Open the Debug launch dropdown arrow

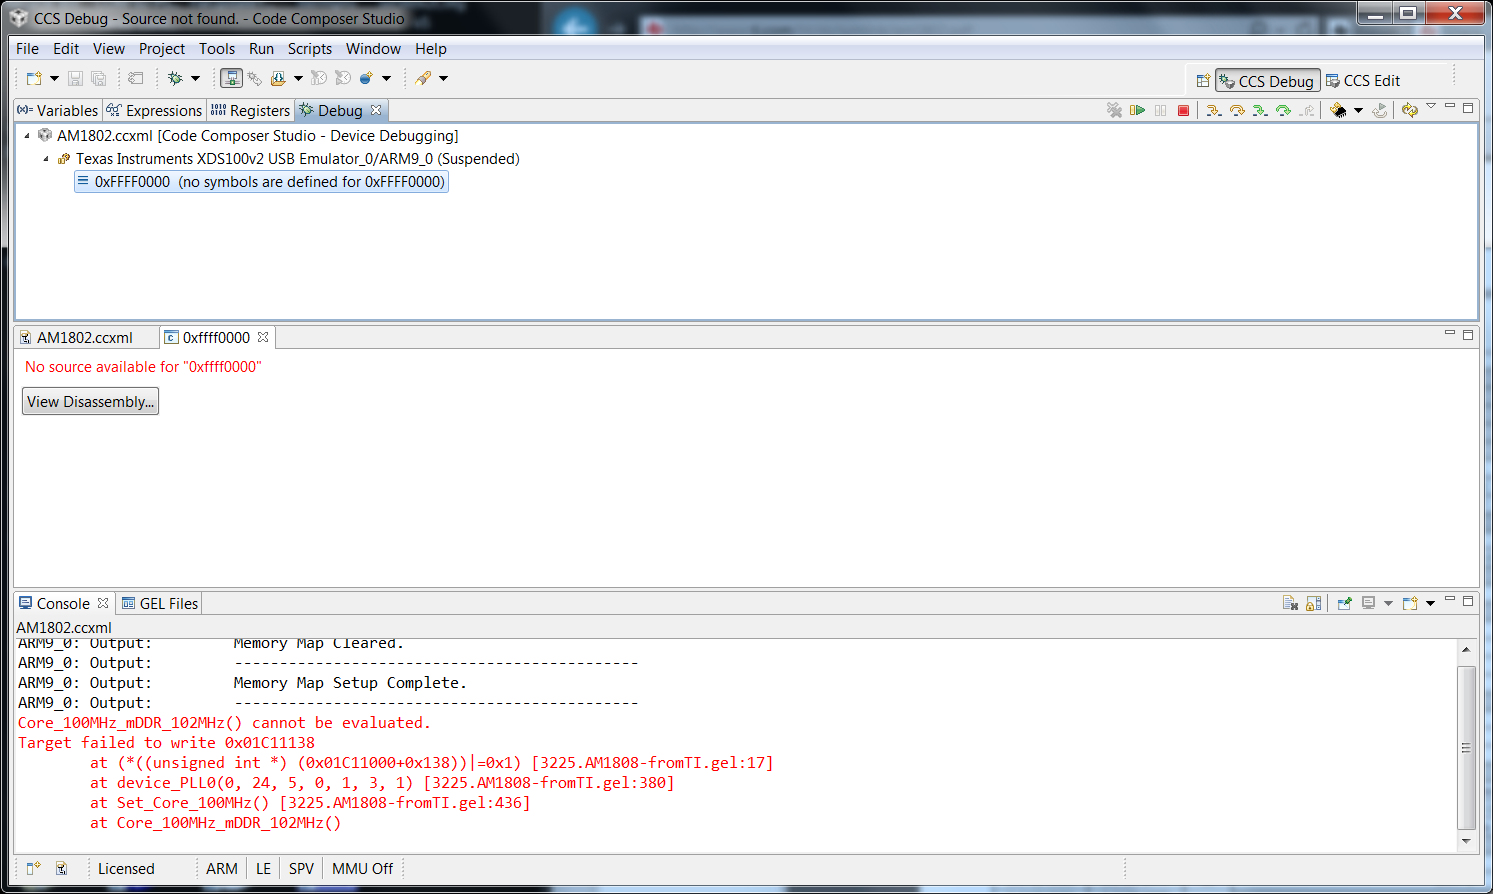(x=195, y=78)
